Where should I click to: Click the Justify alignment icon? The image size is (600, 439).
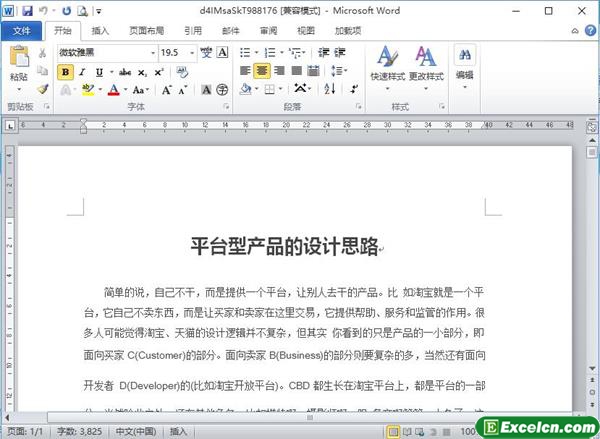[297, 70]
